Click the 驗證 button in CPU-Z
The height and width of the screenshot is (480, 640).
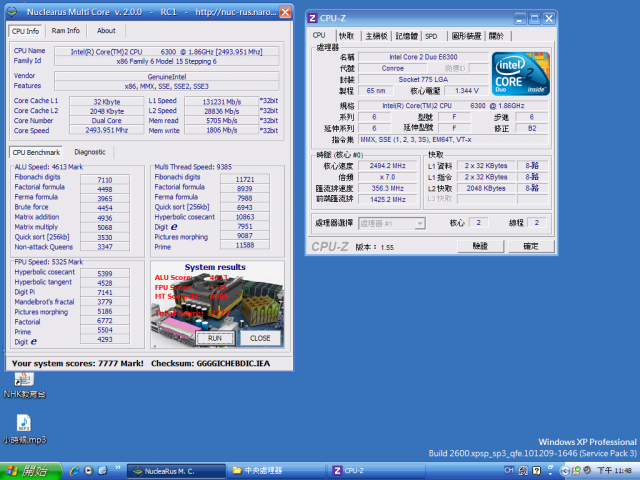(x=480, y=246)
